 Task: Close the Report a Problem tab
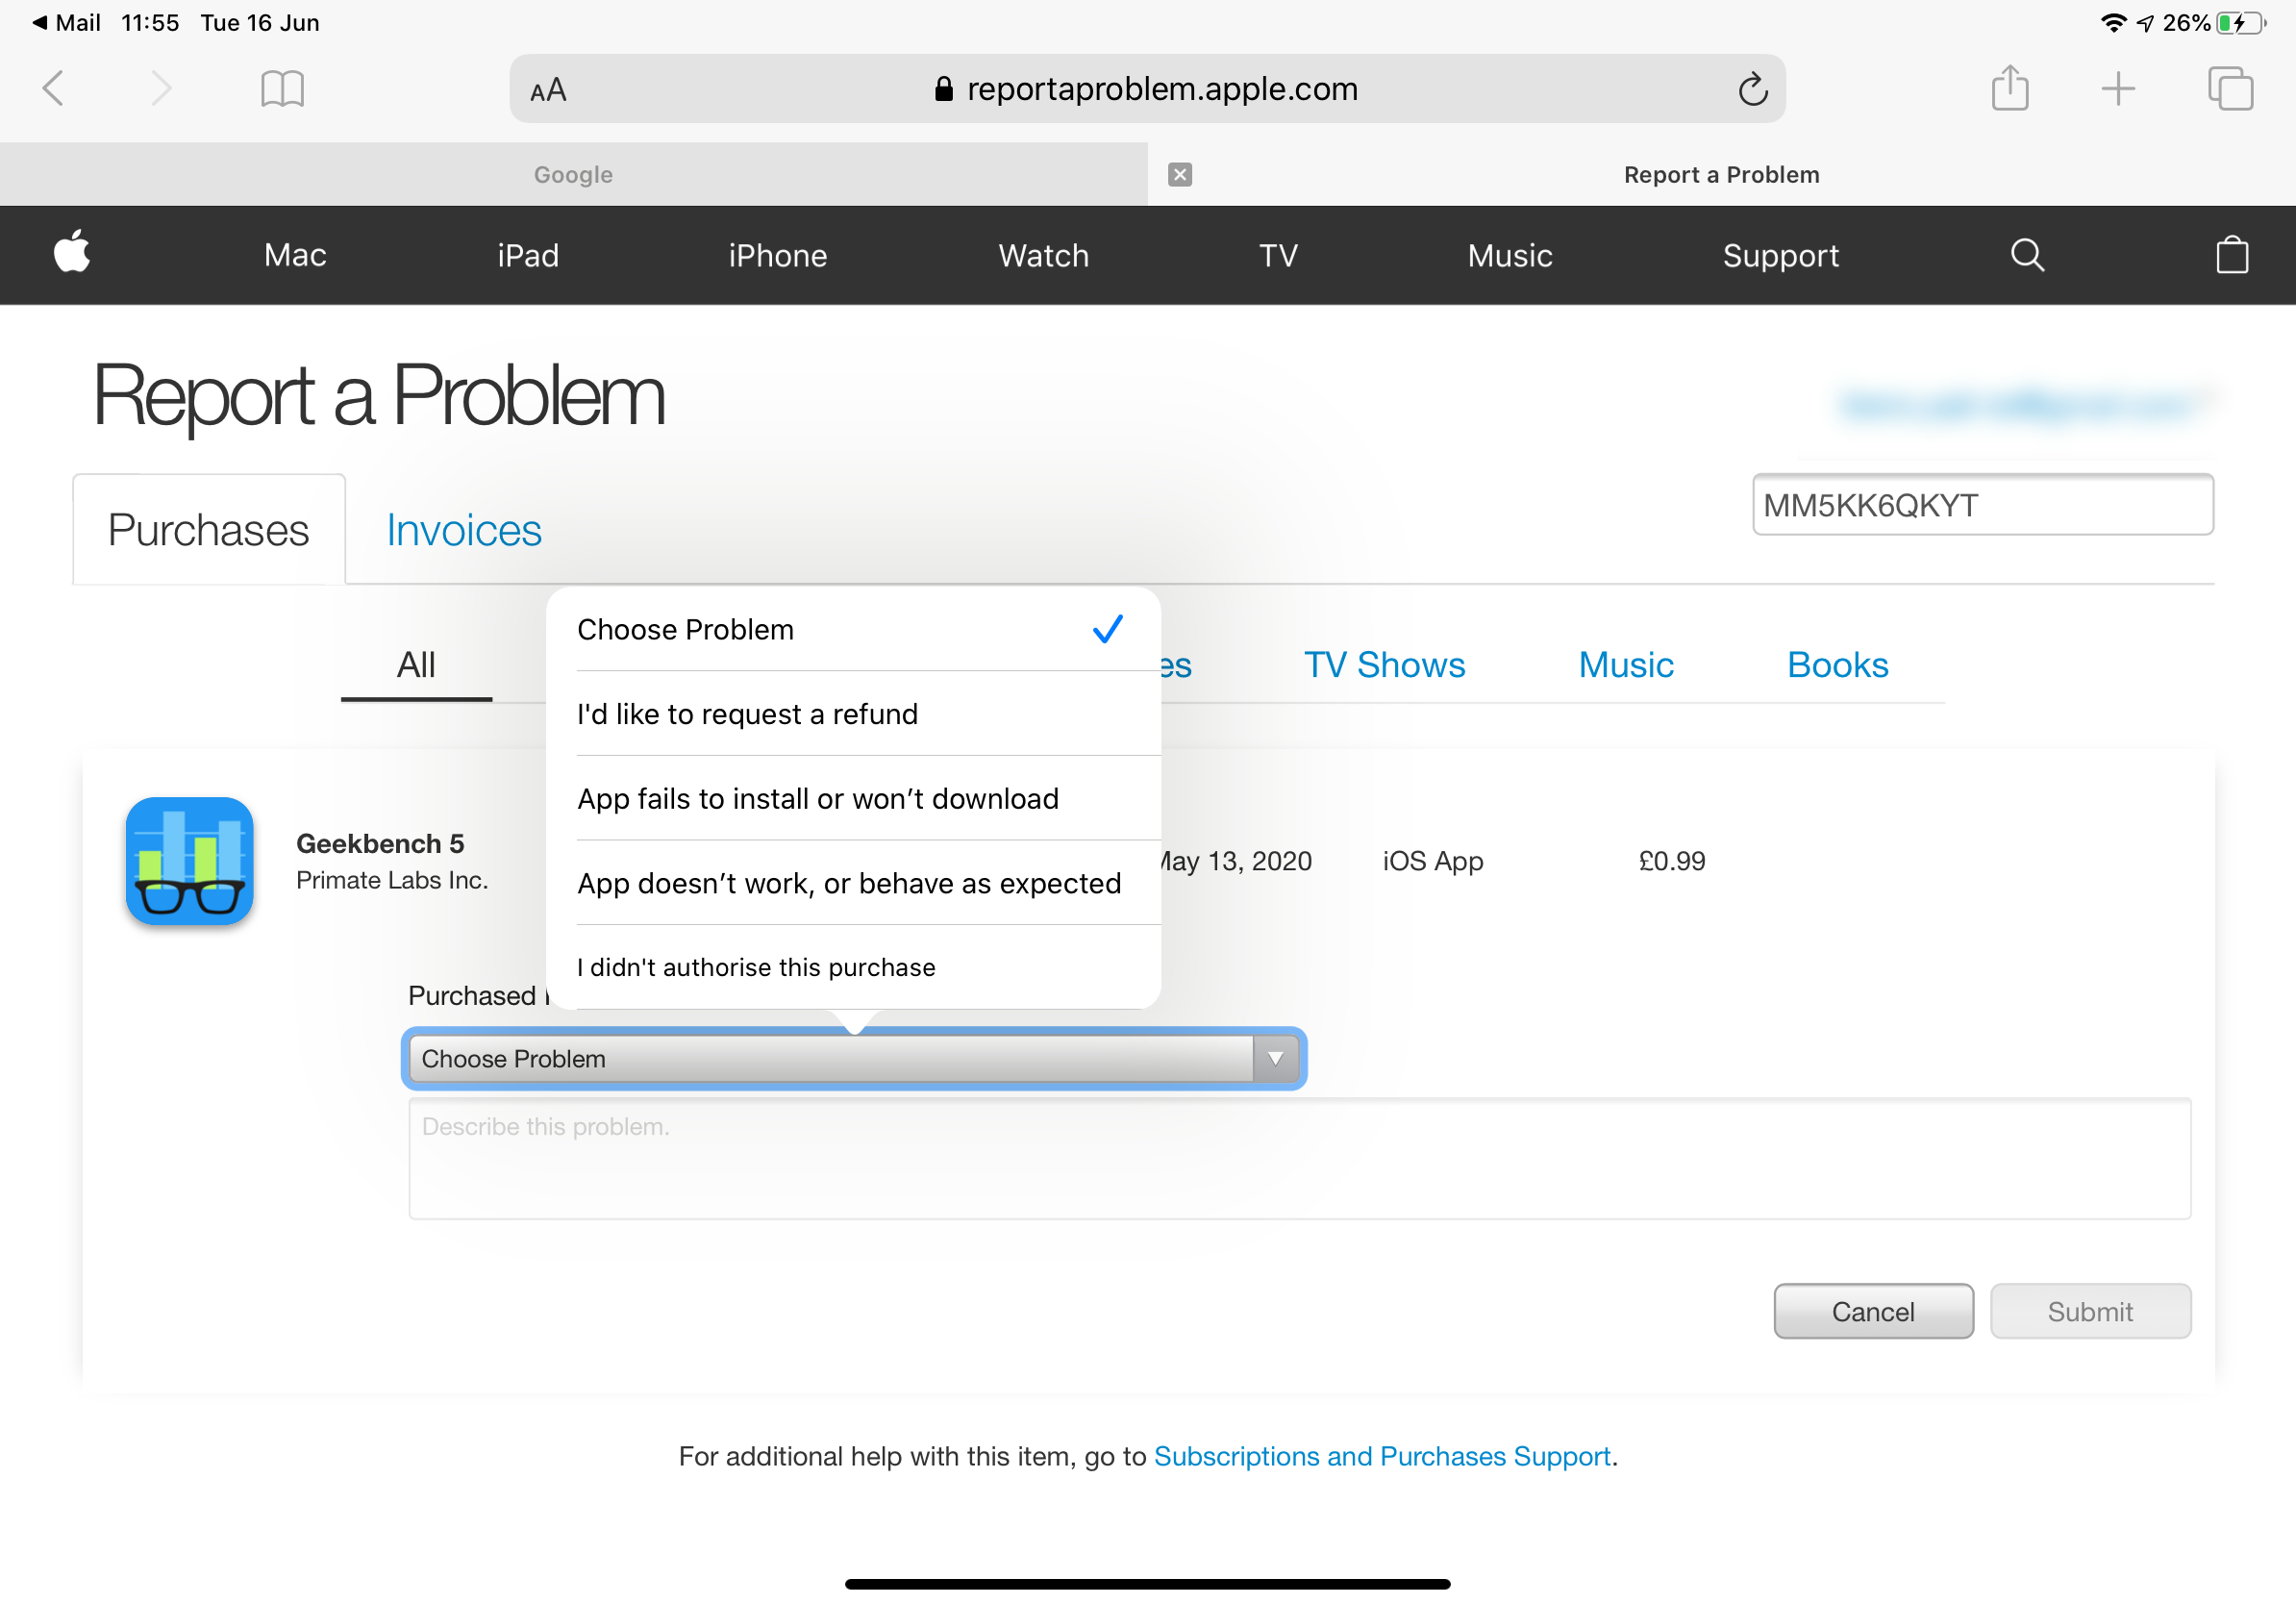point(1180,175)
